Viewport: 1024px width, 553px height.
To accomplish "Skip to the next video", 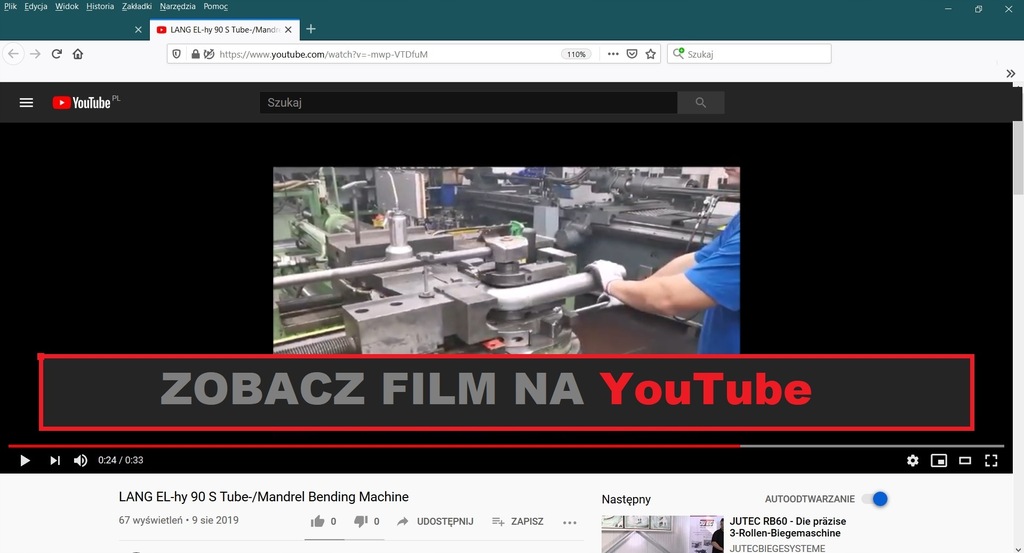I will coord(55,460).
